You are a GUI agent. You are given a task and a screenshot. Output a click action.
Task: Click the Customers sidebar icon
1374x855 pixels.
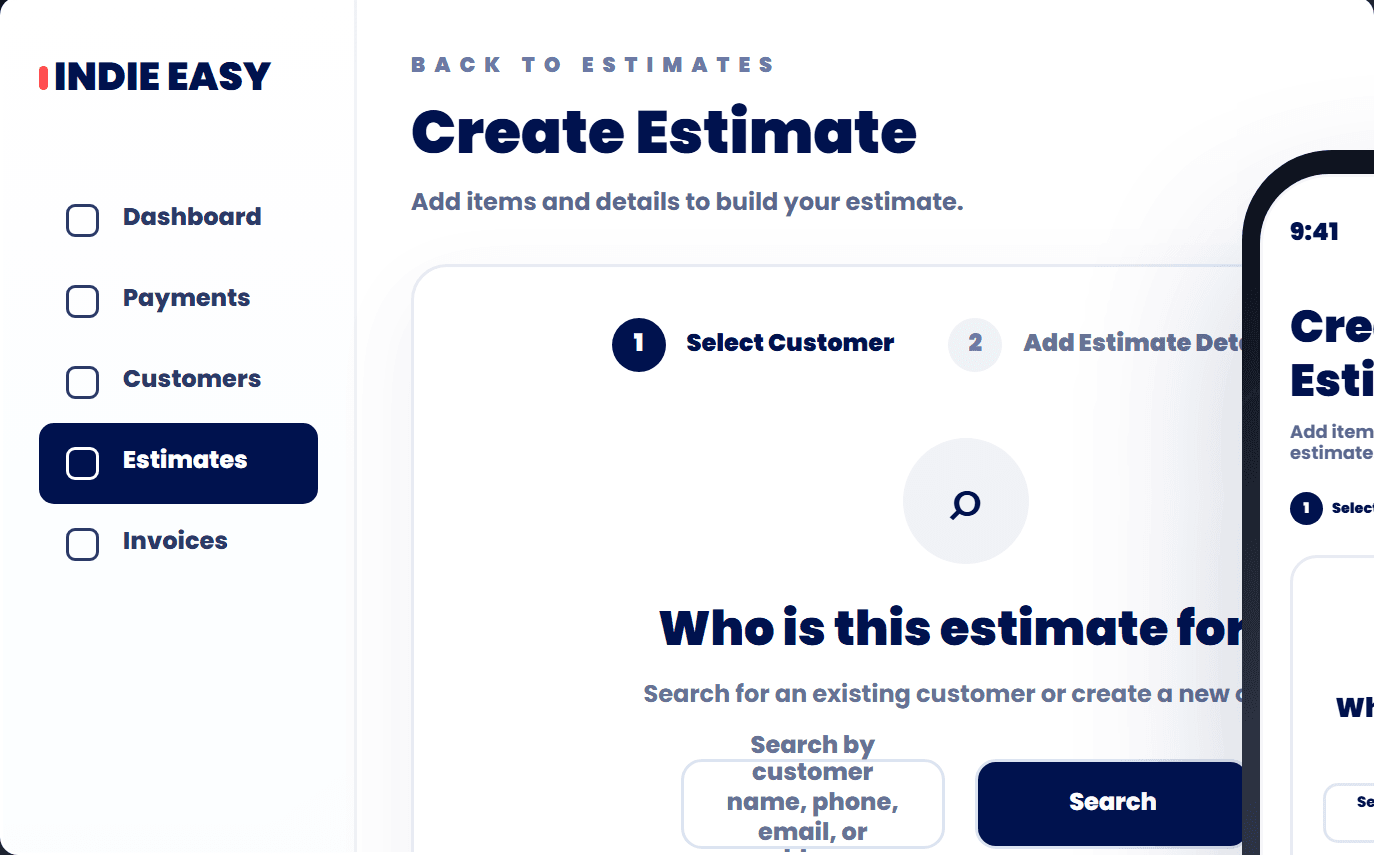click(x=82, y=382)
